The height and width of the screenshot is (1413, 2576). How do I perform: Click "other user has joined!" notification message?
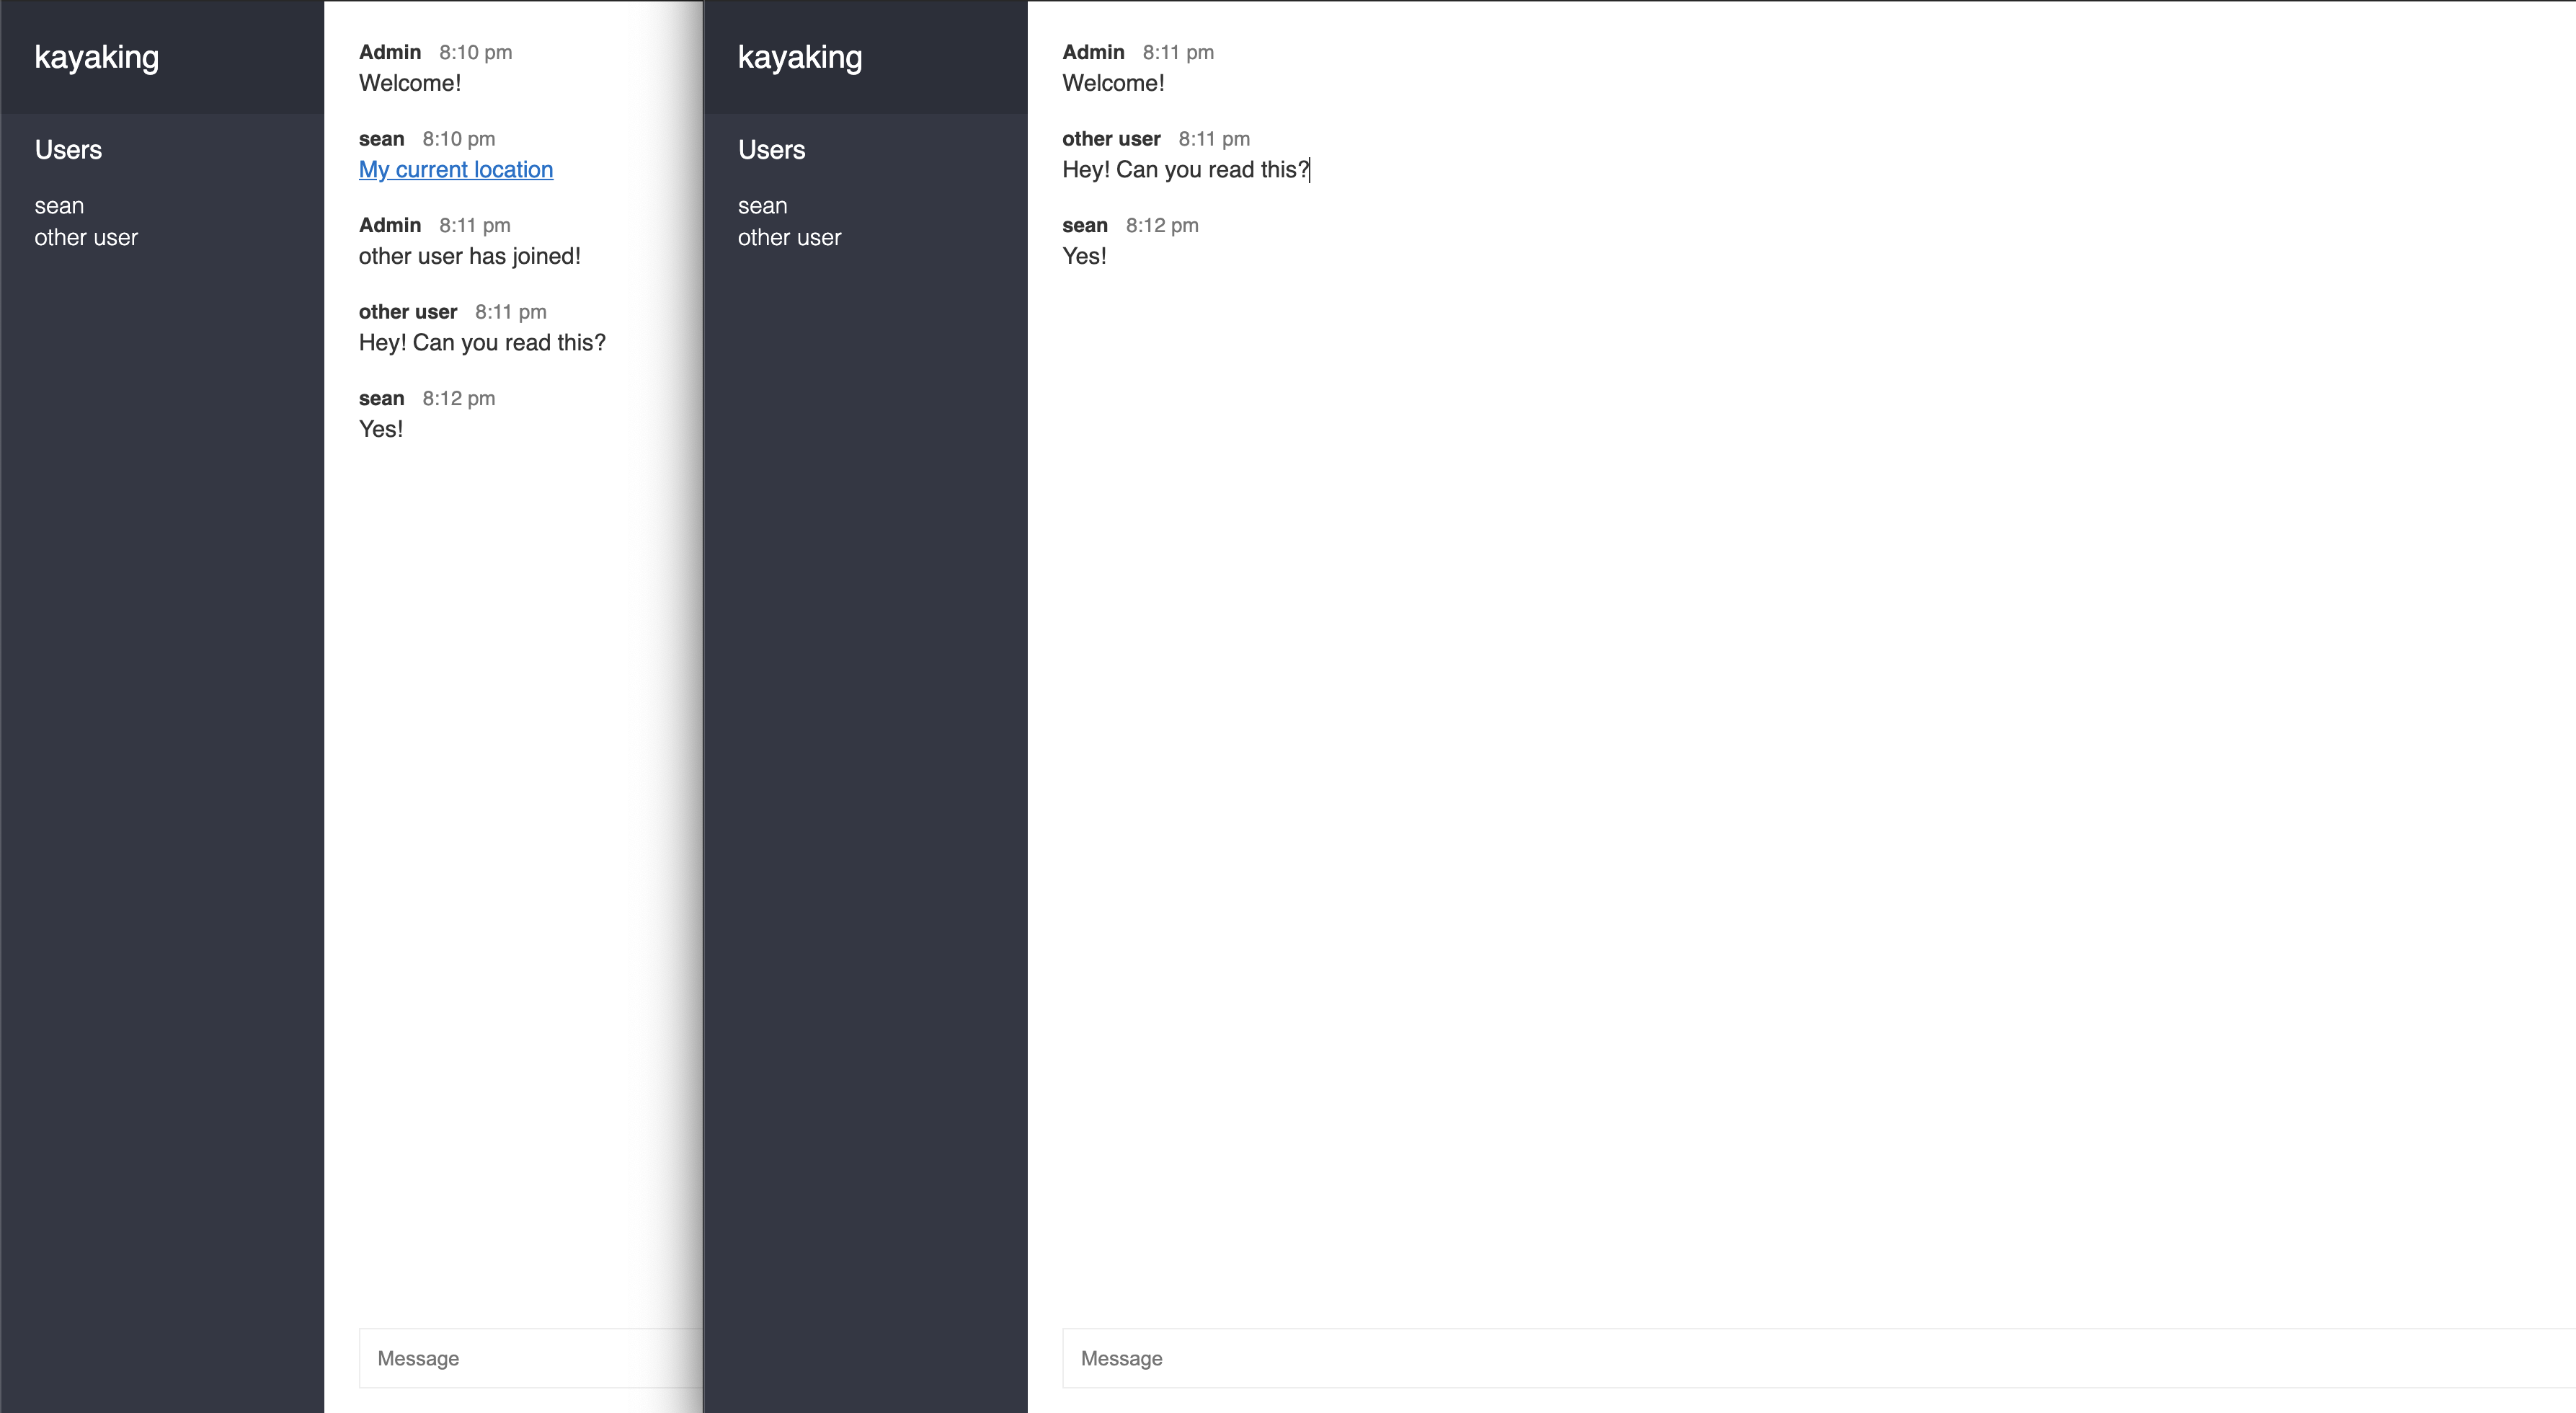(470, 256)
